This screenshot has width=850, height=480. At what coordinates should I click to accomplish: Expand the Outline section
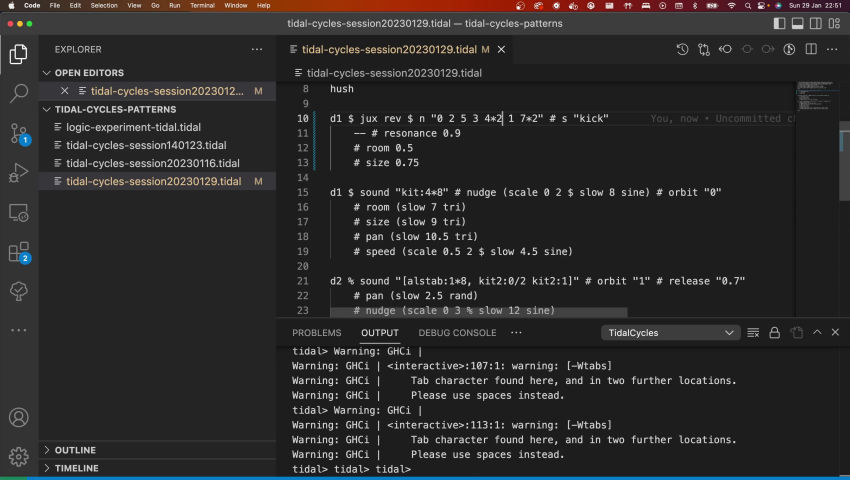coord(47,450)
